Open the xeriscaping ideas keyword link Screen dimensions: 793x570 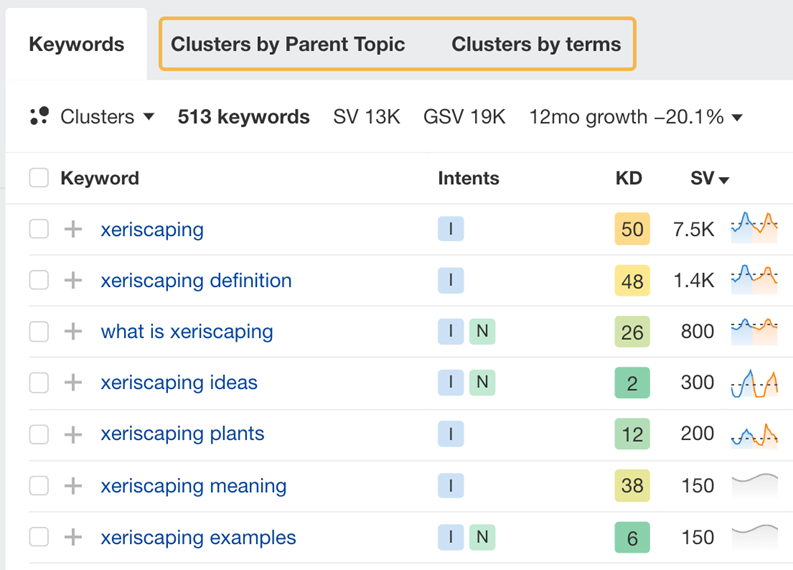pyautogui.click(x=179, y=382)
